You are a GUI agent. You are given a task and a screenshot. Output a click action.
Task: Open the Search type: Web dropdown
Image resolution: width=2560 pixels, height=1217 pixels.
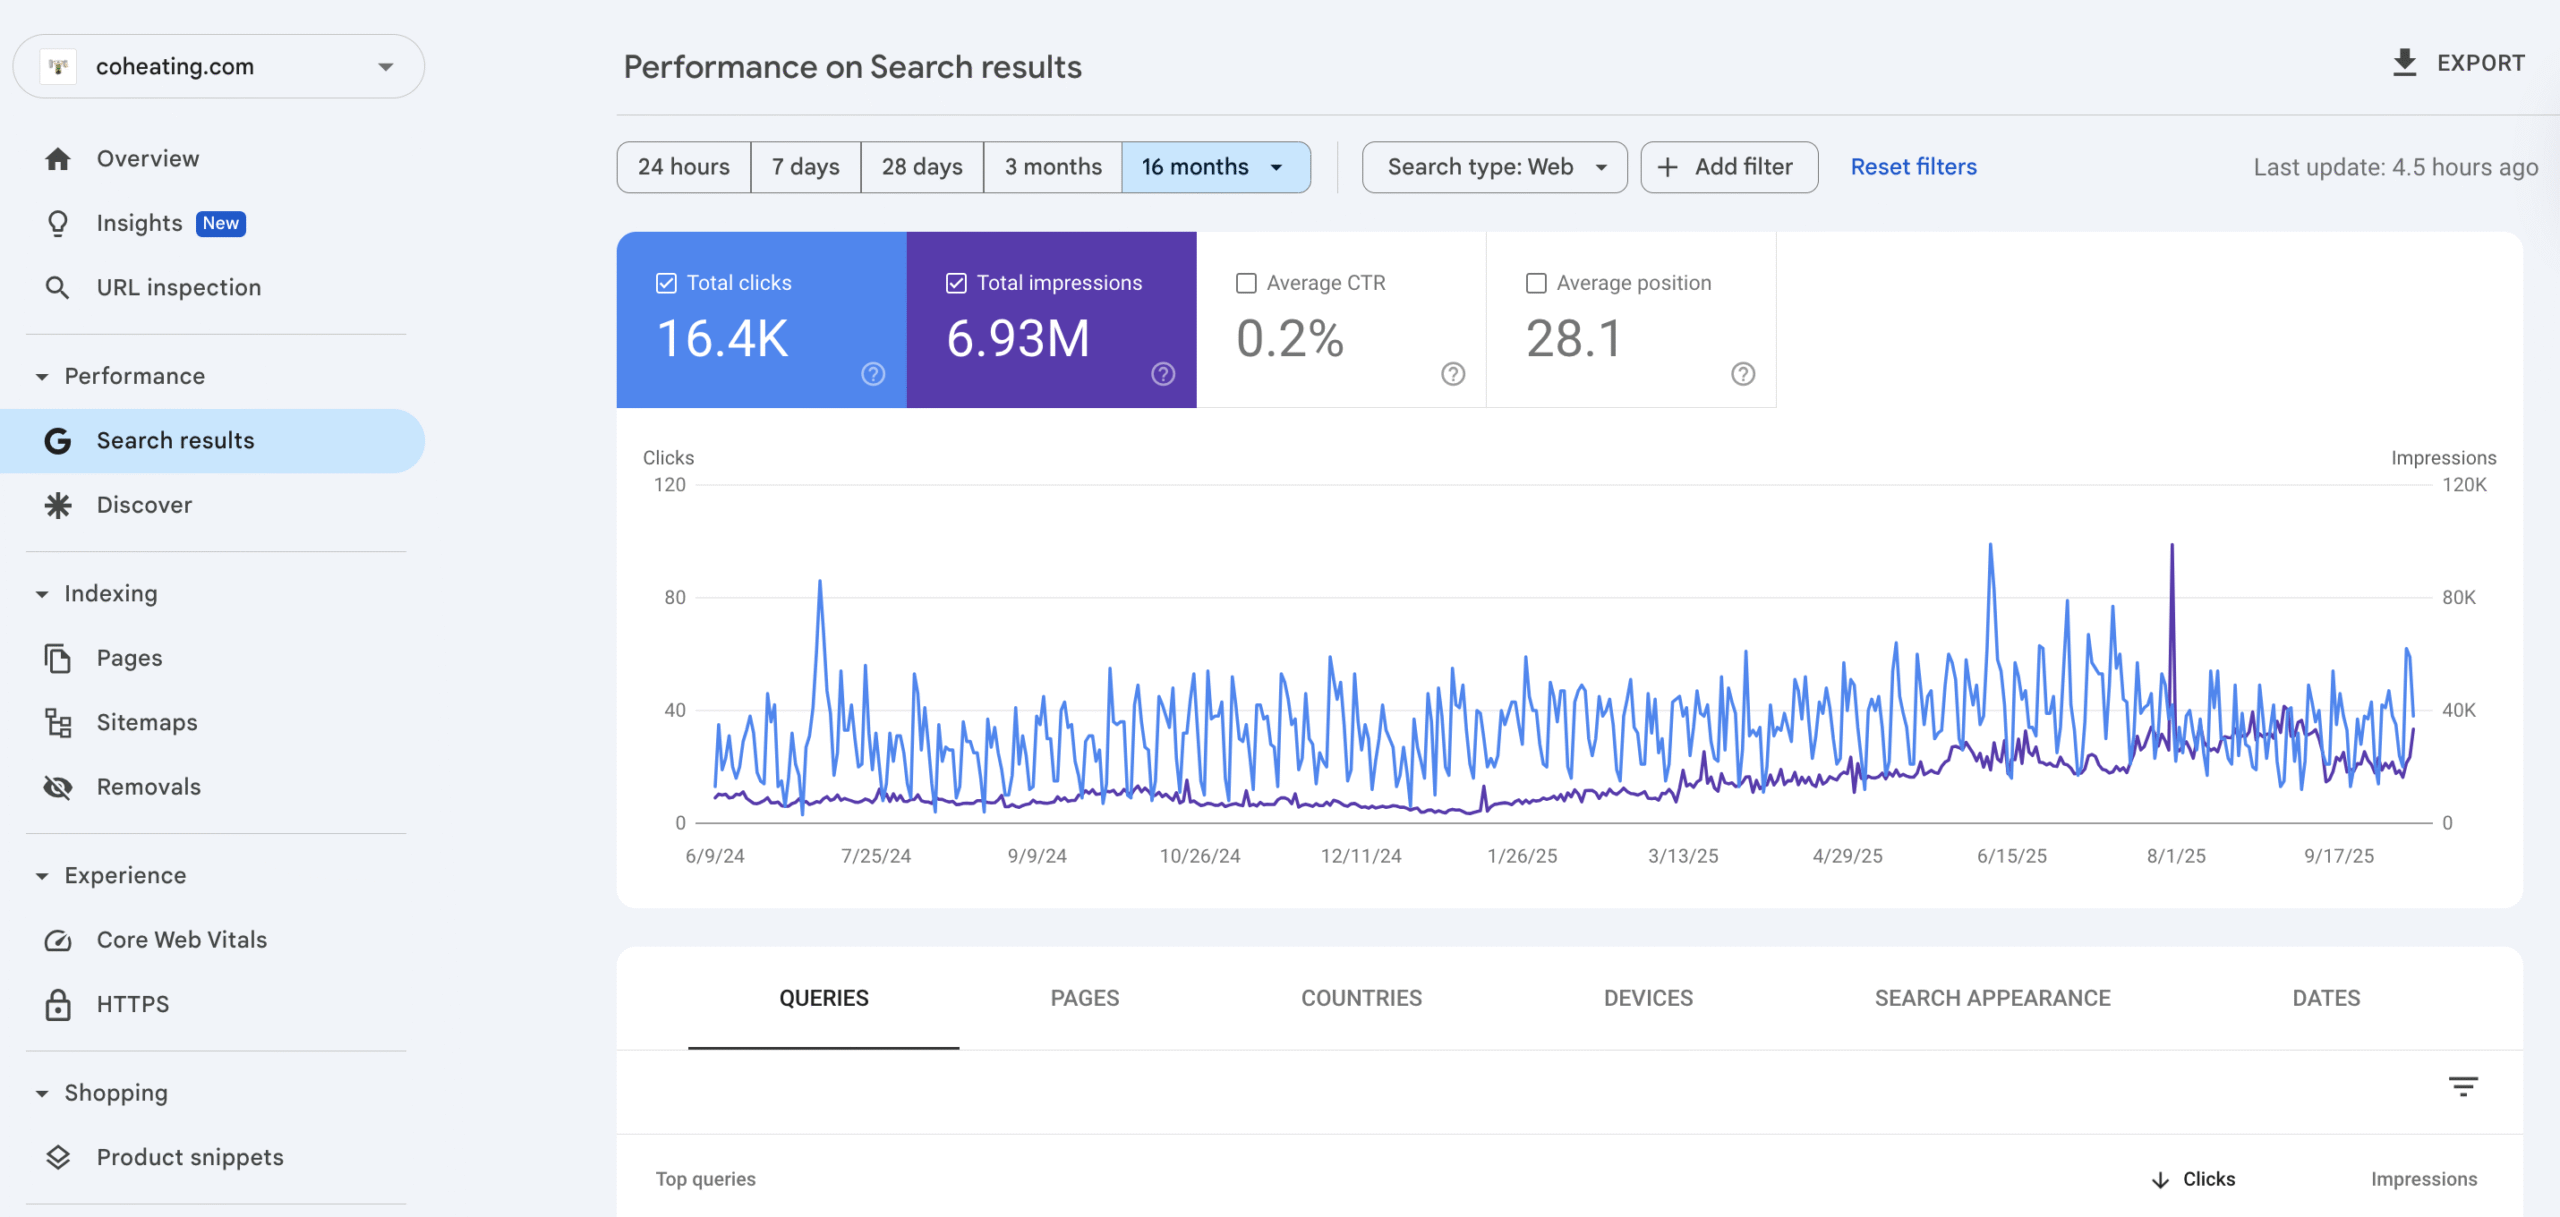(1494, 167)
